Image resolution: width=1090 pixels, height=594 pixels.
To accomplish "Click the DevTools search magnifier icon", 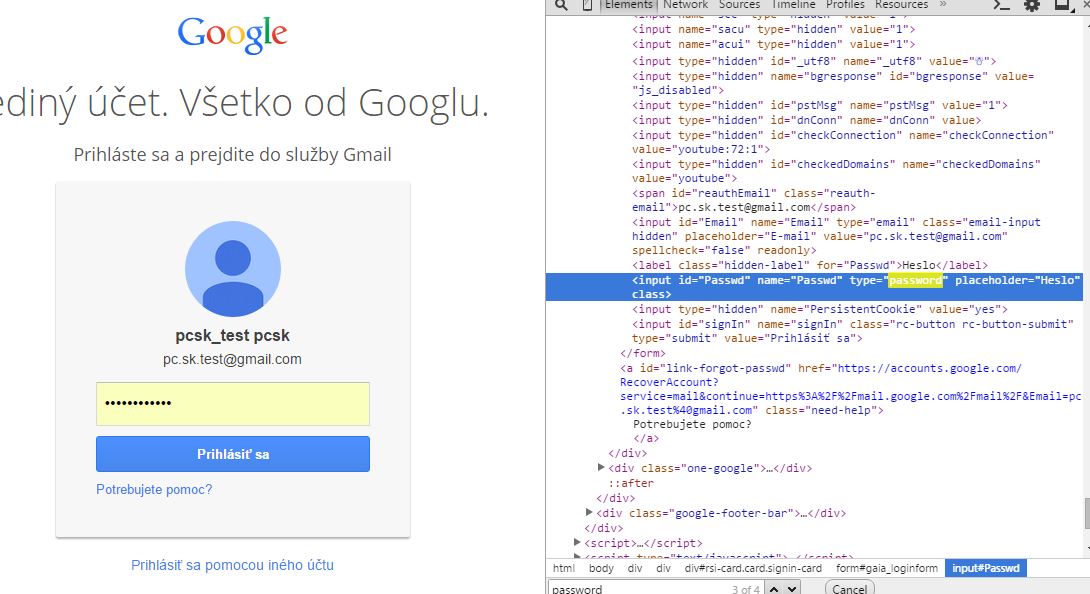I will click(x=561, y=5).
